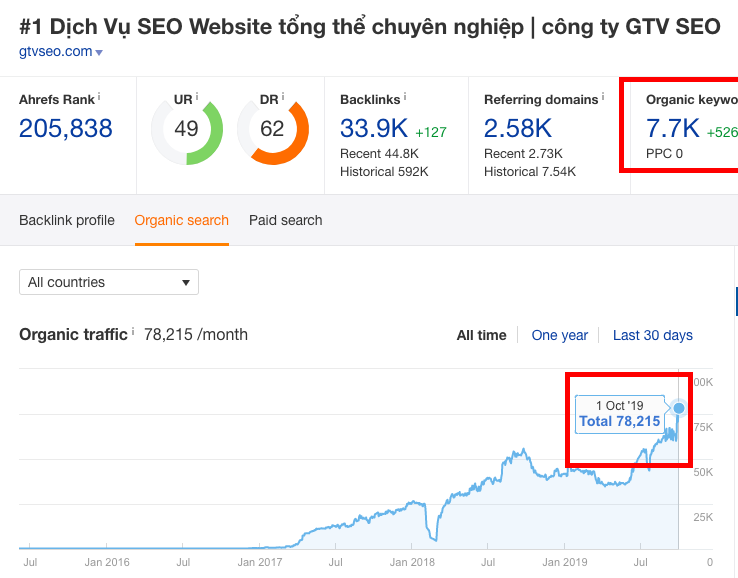The image size is (738, 578).
Task: Select the All time range
Action: [x=481, y=335]
